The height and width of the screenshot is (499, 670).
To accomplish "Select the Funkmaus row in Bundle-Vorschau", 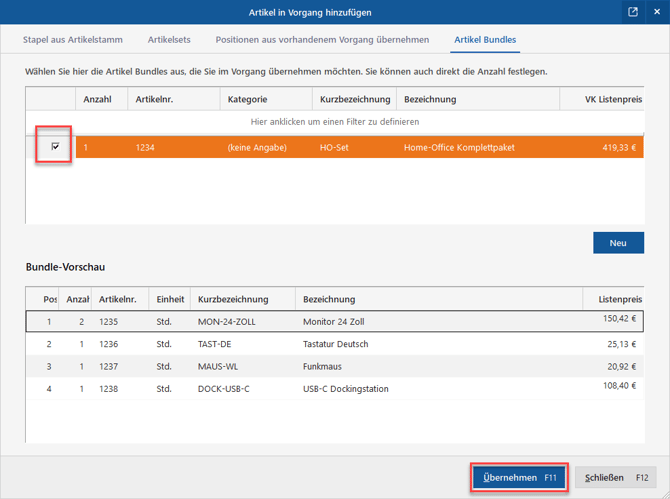I will 335,367.
